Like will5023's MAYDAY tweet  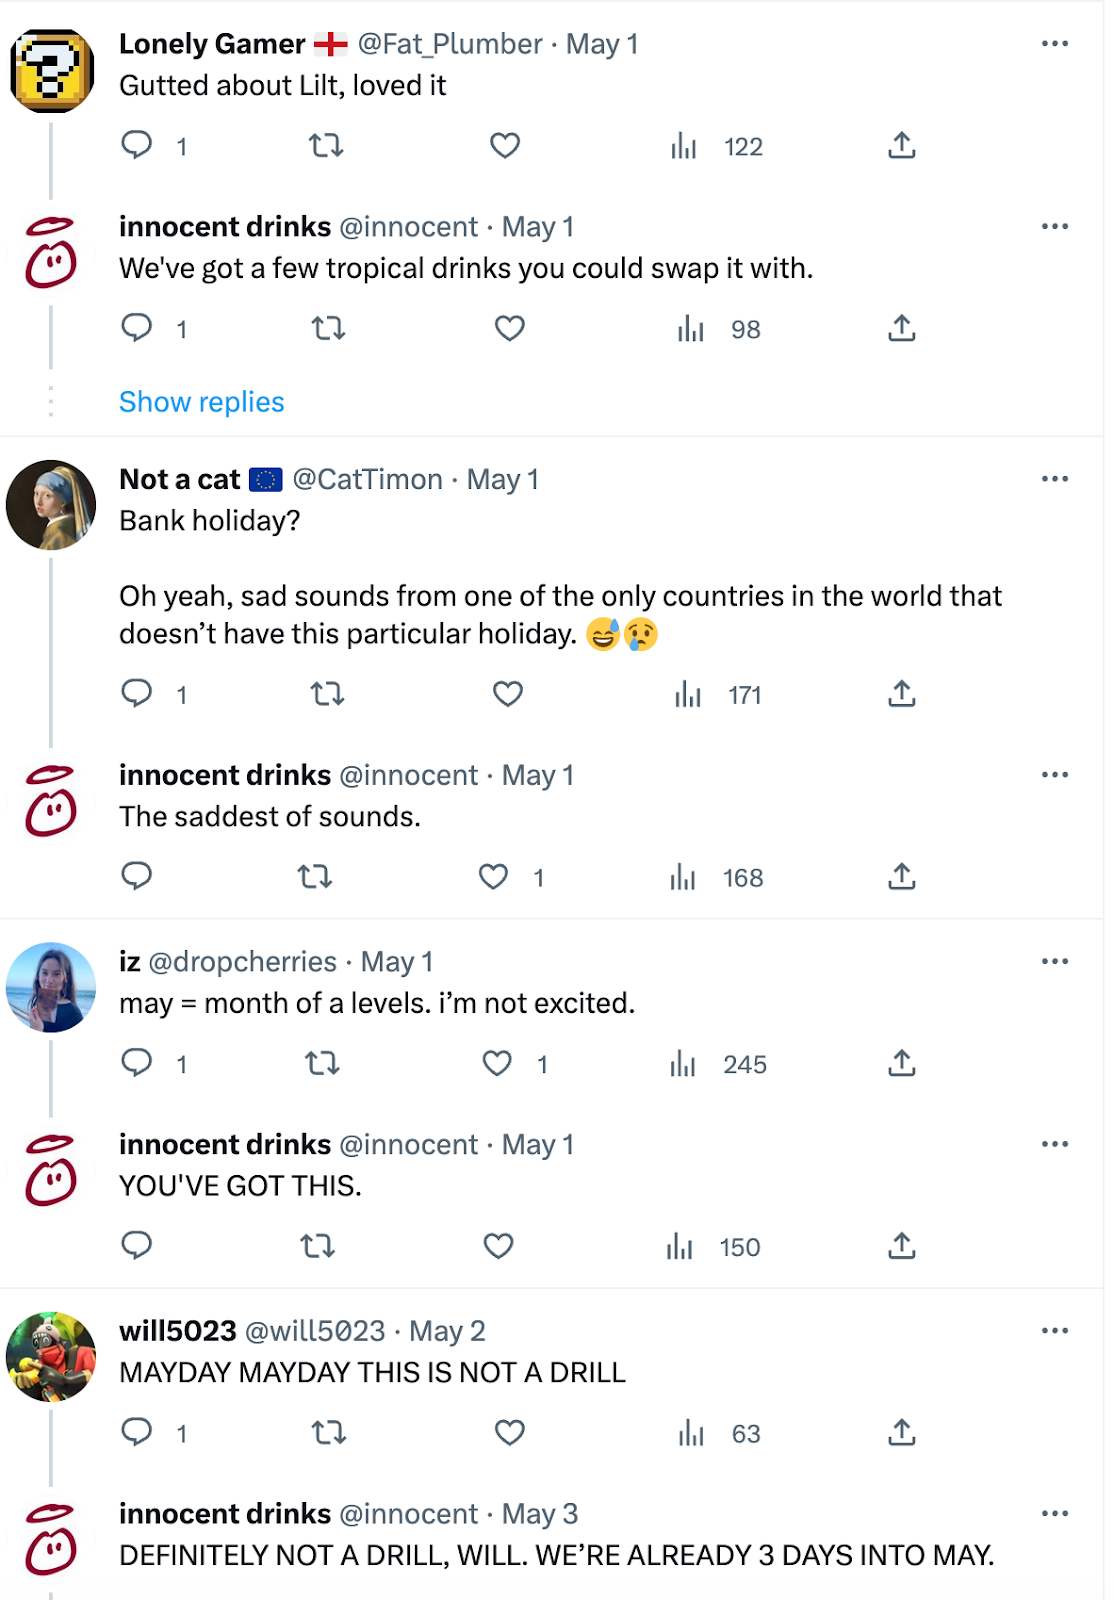tap(510, 1433)
